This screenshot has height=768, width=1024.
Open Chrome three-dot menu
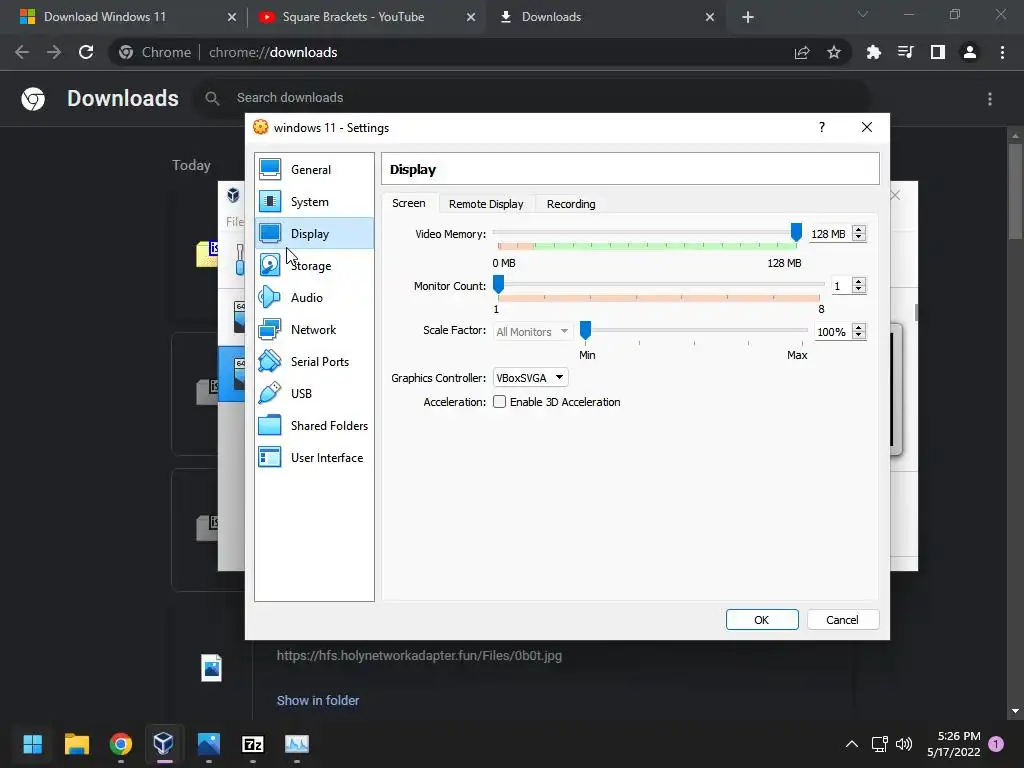(x=1002, y=52)
